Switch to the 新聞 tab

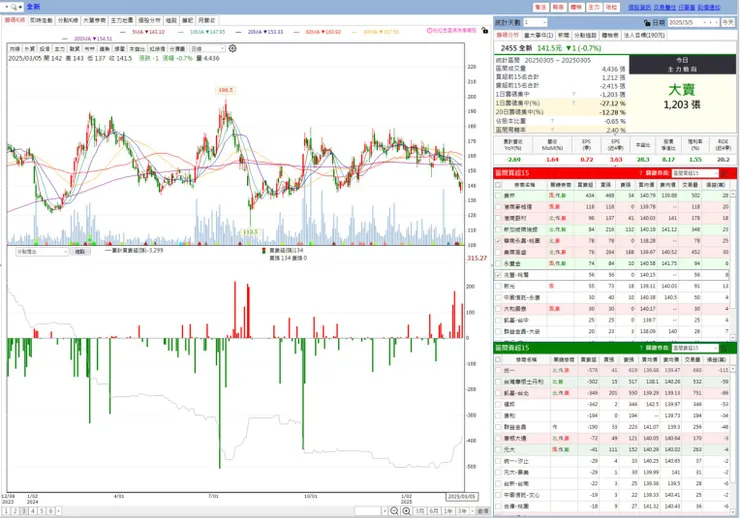(563, 35)
